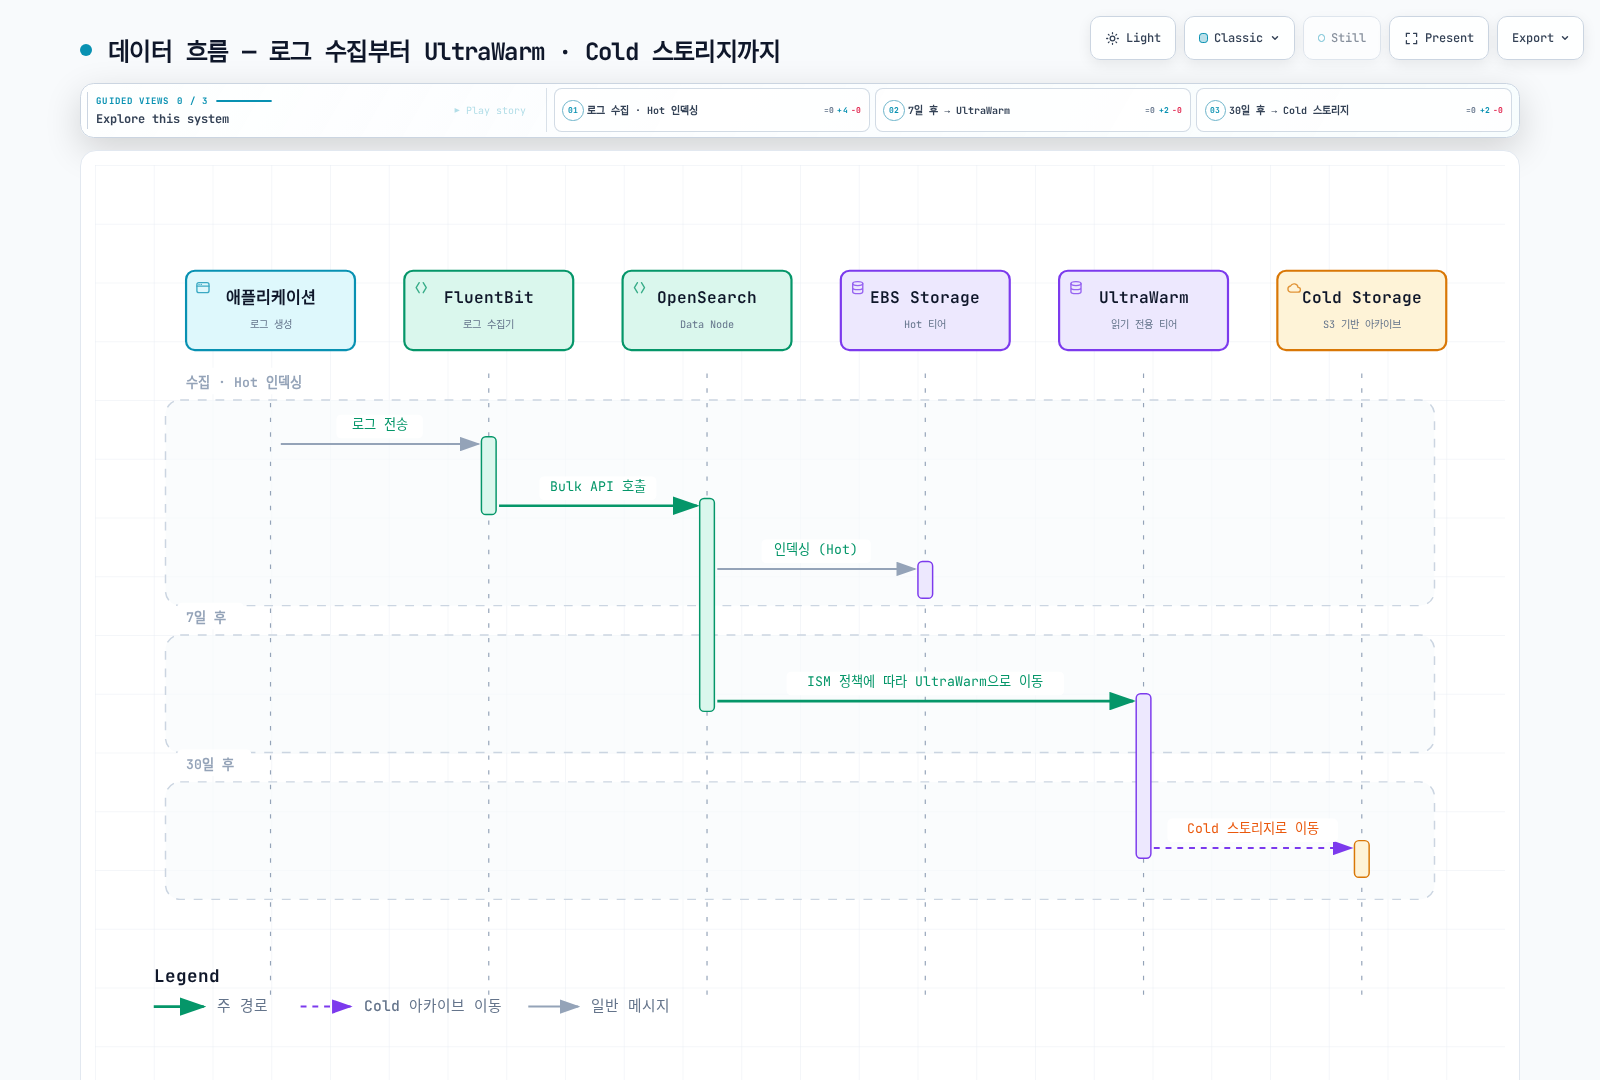Click the UltraWarm node title
Image resolution: width=1600 pixels, height=1080 pixels.
tap(1144, 297)
